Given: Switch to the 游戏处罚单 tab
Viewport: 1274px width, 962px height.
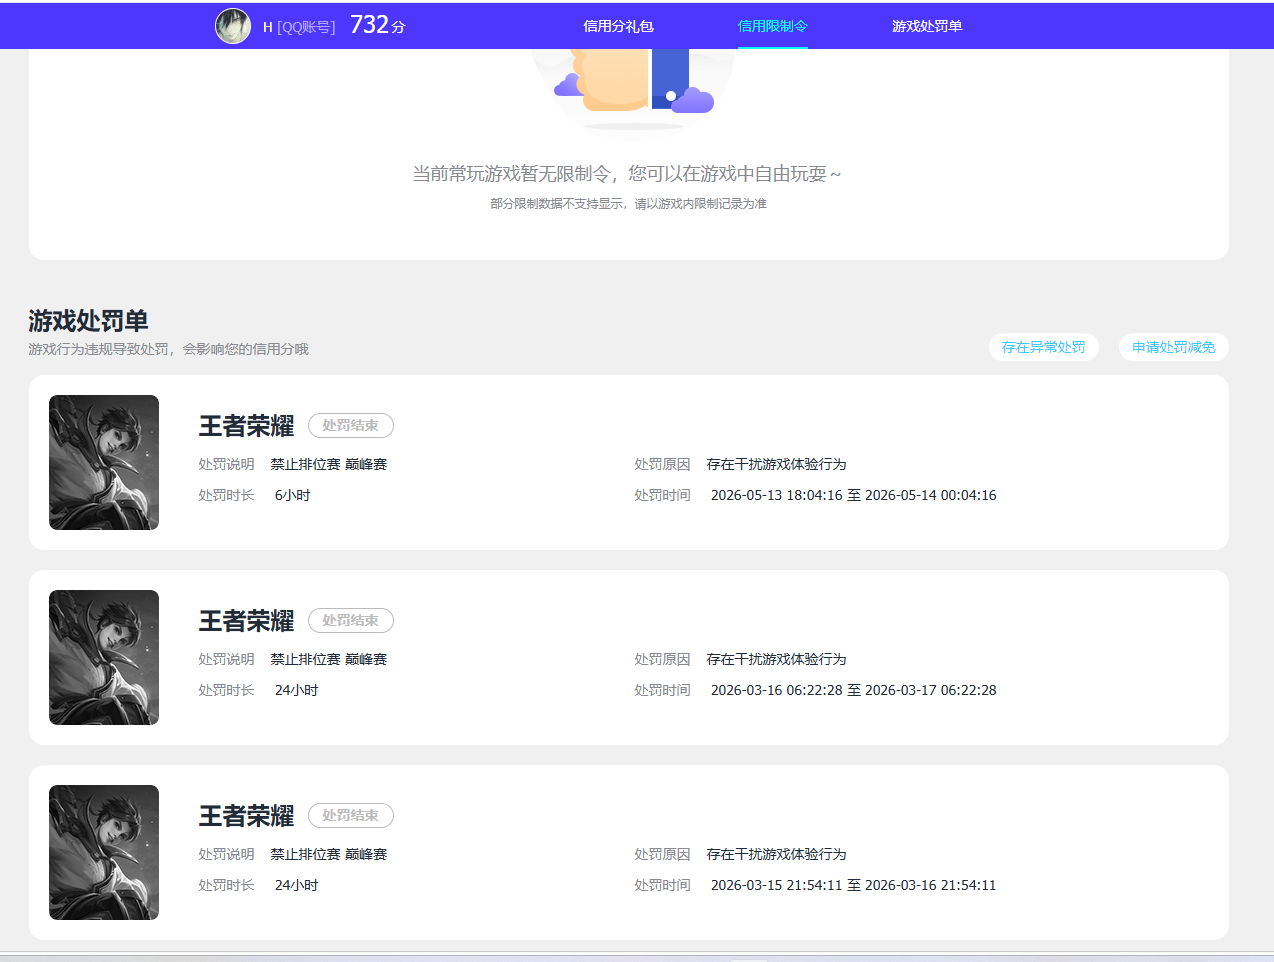Looking at the screenshot, I should [927, 26].
